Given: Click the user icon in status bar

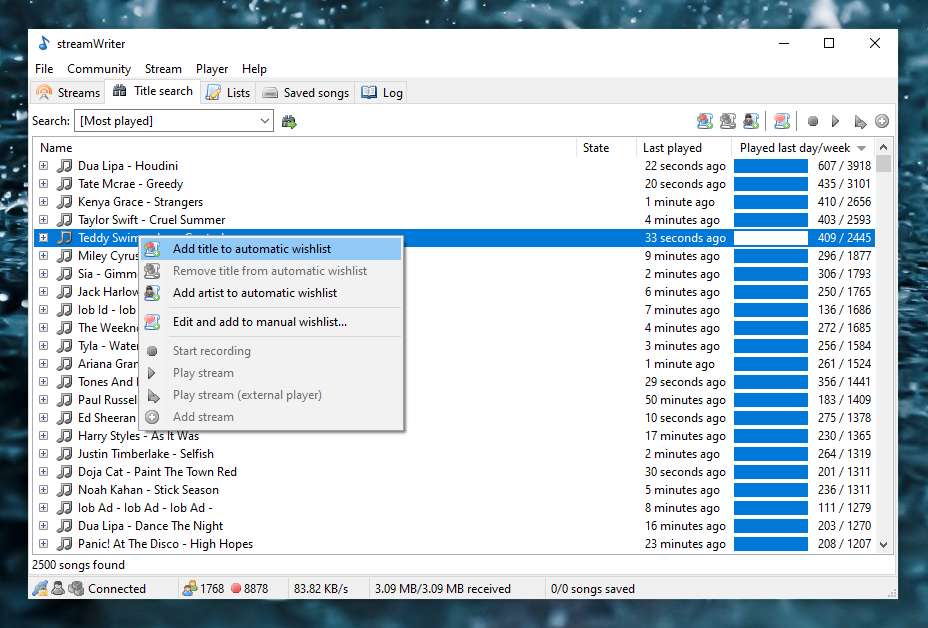Looking at the screenshot, I should click(x=58, y=588).
